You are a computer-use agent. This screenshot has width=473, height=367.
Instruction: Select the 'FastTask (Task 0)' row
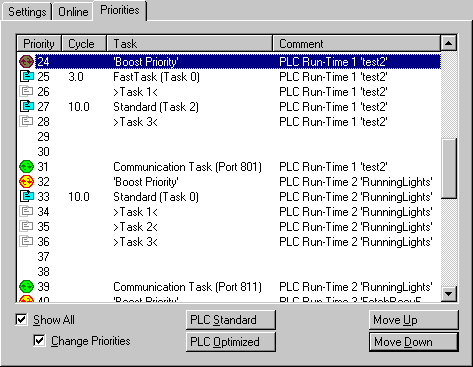pos(229,77)
